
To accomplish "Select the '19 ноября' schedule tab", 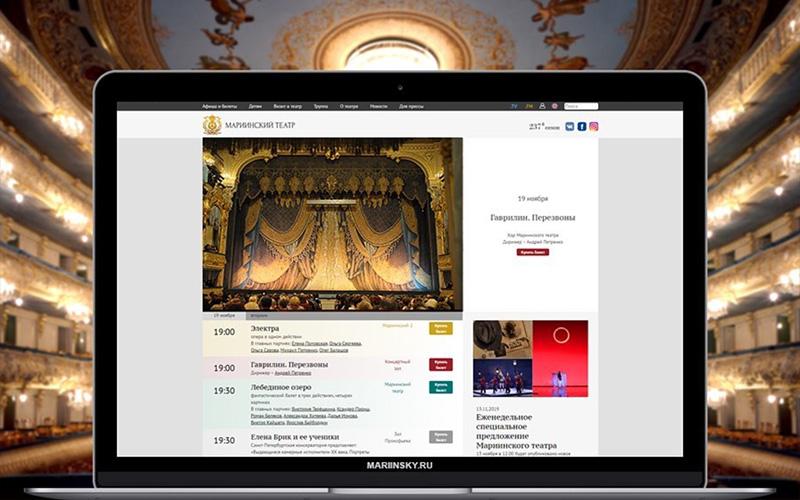I will click(x=224, y=316).
